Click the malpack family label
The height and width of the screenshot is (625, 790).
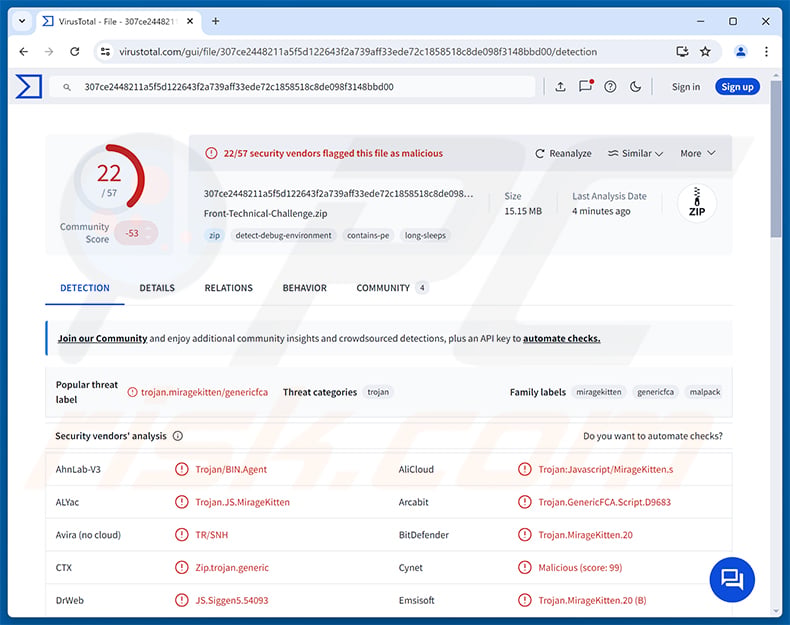(704, 392)
